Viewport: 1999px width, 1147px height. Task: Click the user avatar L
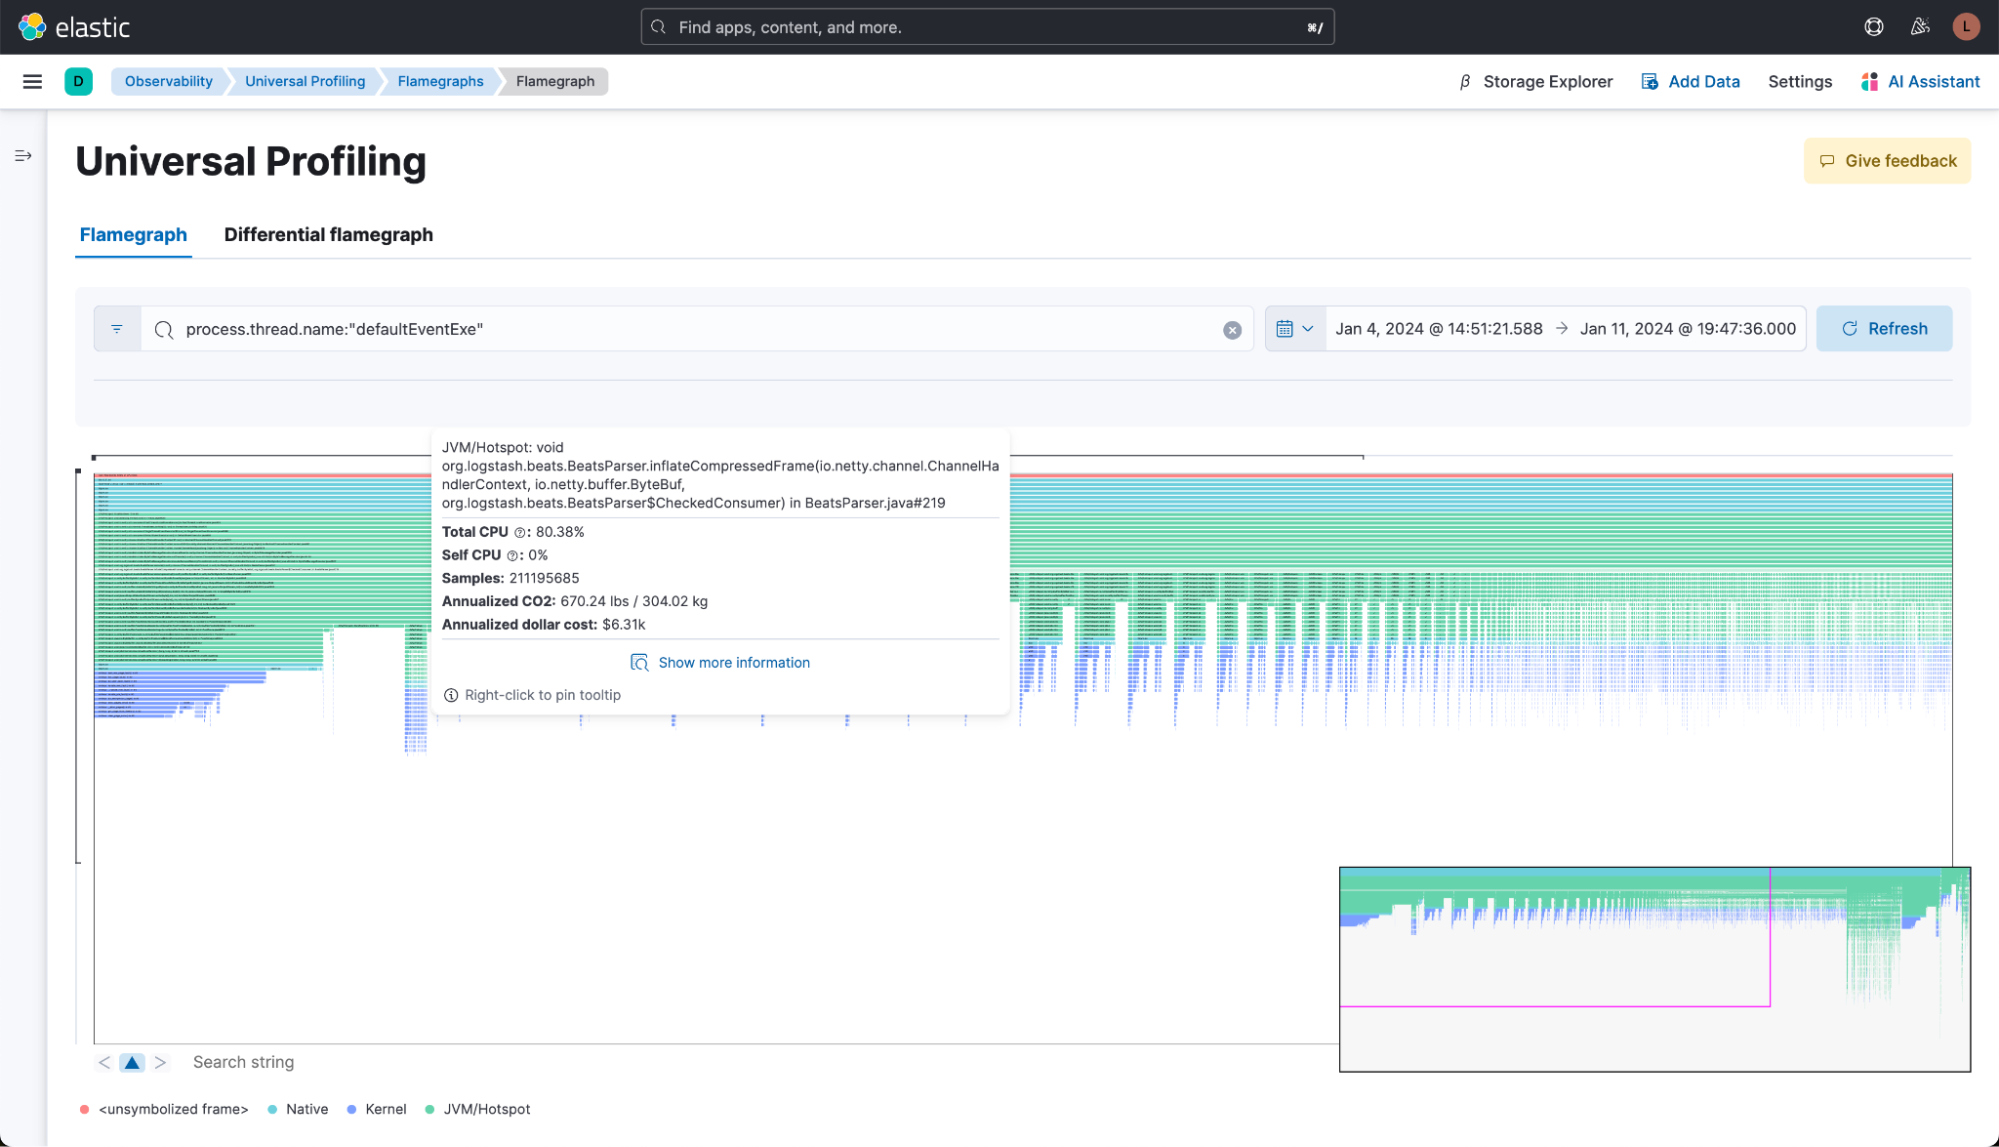(x=1965, y=27)
